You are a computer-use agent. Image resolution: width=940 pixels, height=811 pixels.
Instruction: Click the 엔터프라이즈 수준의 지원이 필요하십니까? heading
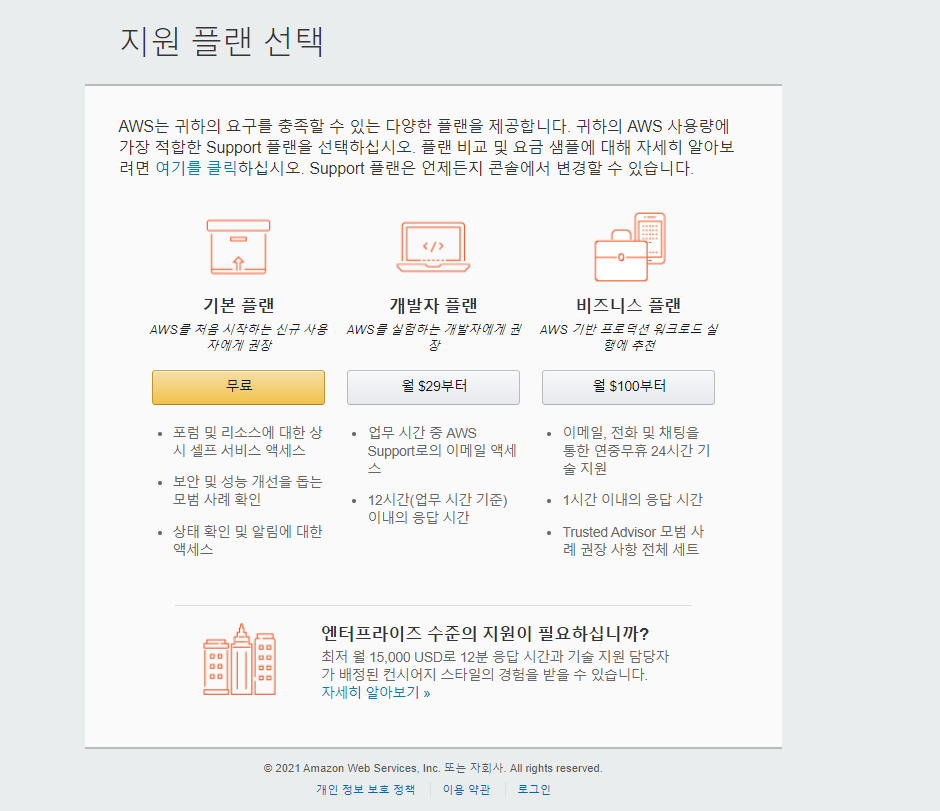click(485, 634)
